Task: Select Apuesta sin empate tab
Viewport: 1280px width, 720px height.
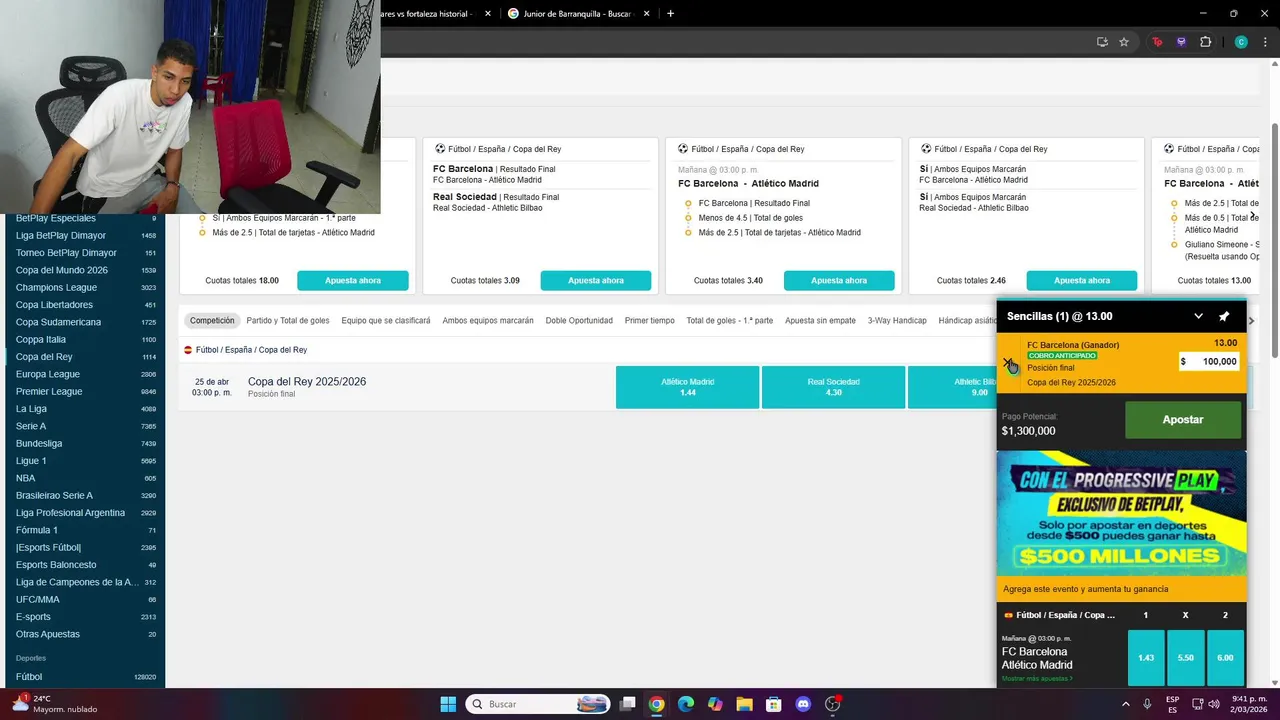Action: (x=820, y=321)
